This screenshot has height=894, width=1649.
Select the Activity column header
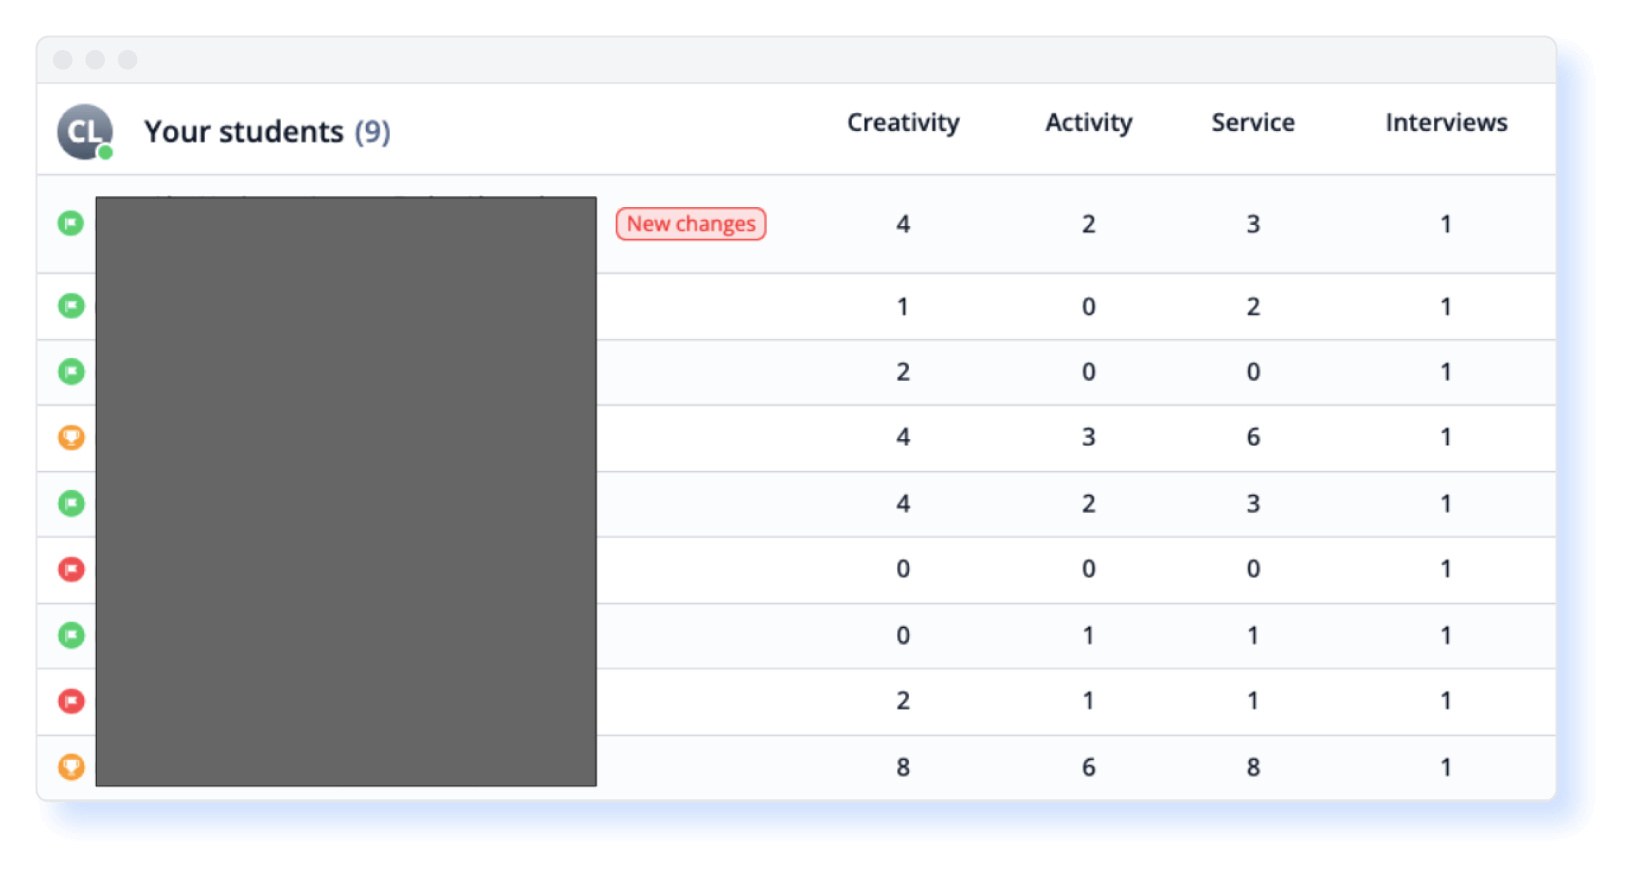coord(1088,123)
